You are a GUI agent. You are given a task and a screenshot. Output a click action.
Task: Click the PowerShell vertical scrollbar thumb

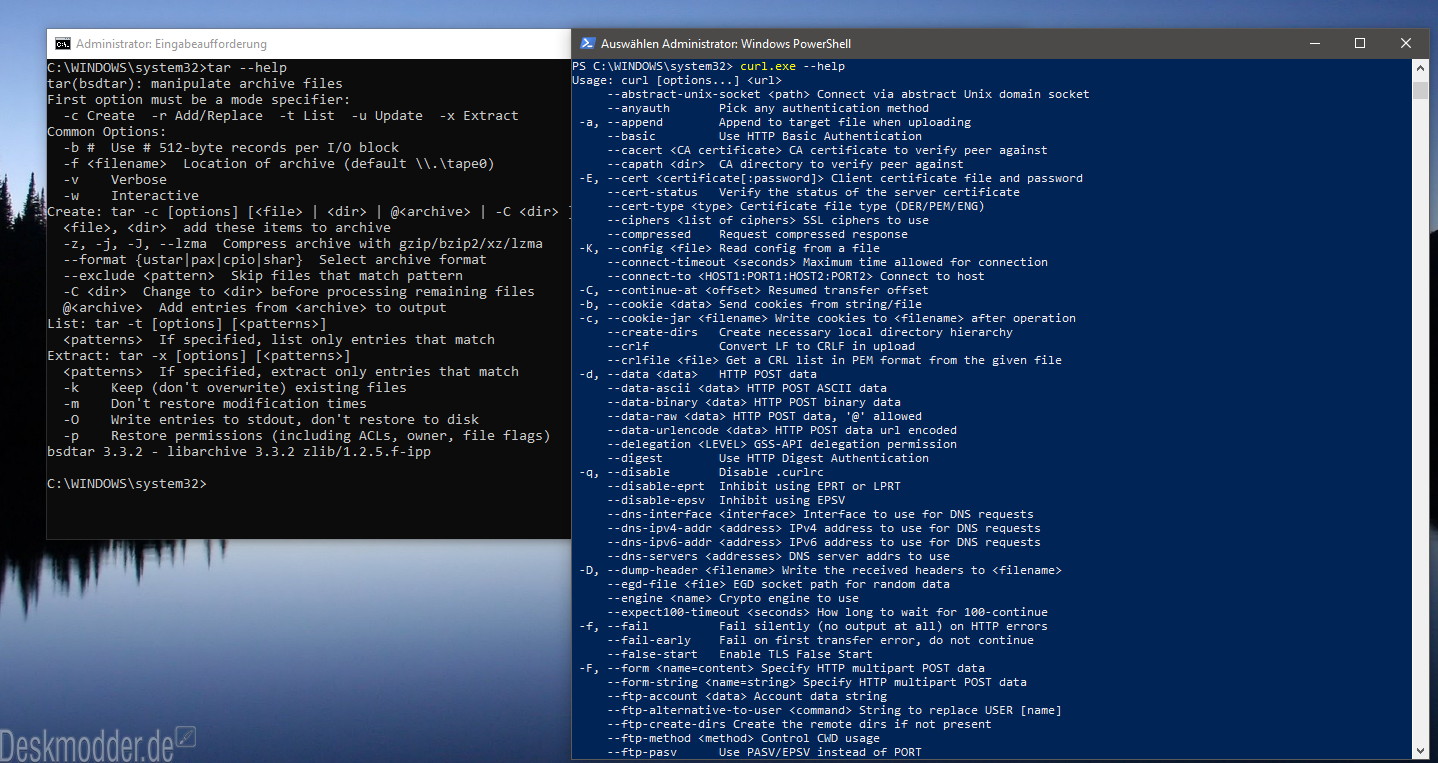point(1420,90)
